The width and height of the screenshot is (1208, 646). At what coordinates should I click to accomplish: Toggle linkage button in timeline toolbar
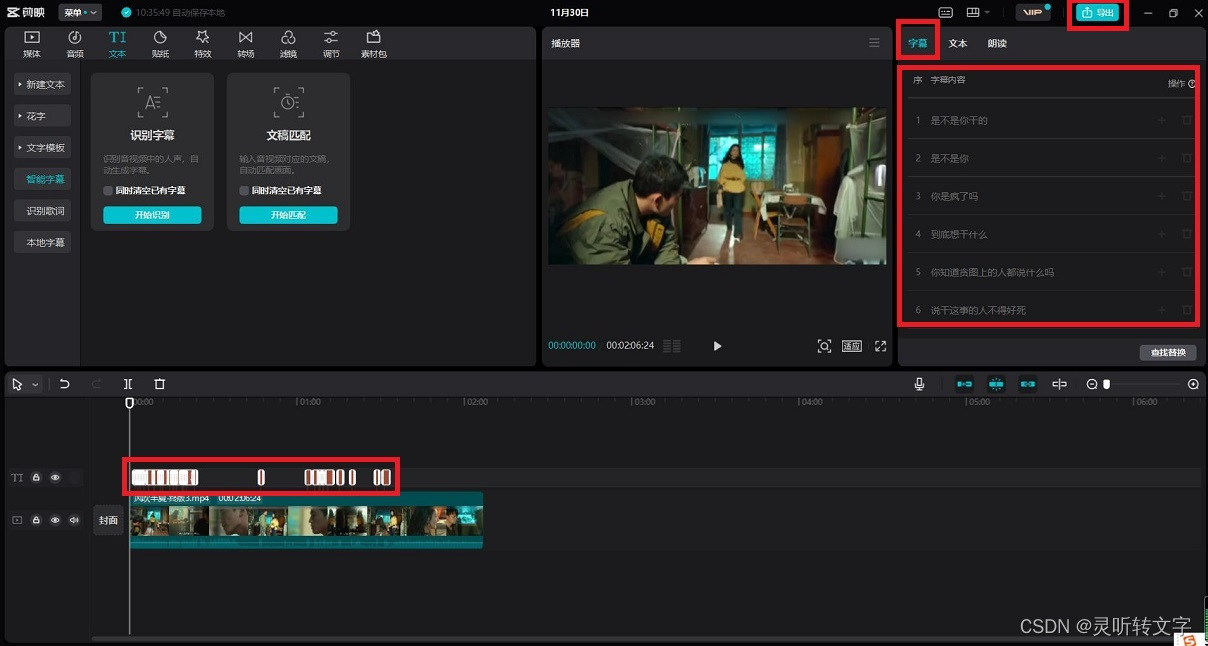point(1028,384)
